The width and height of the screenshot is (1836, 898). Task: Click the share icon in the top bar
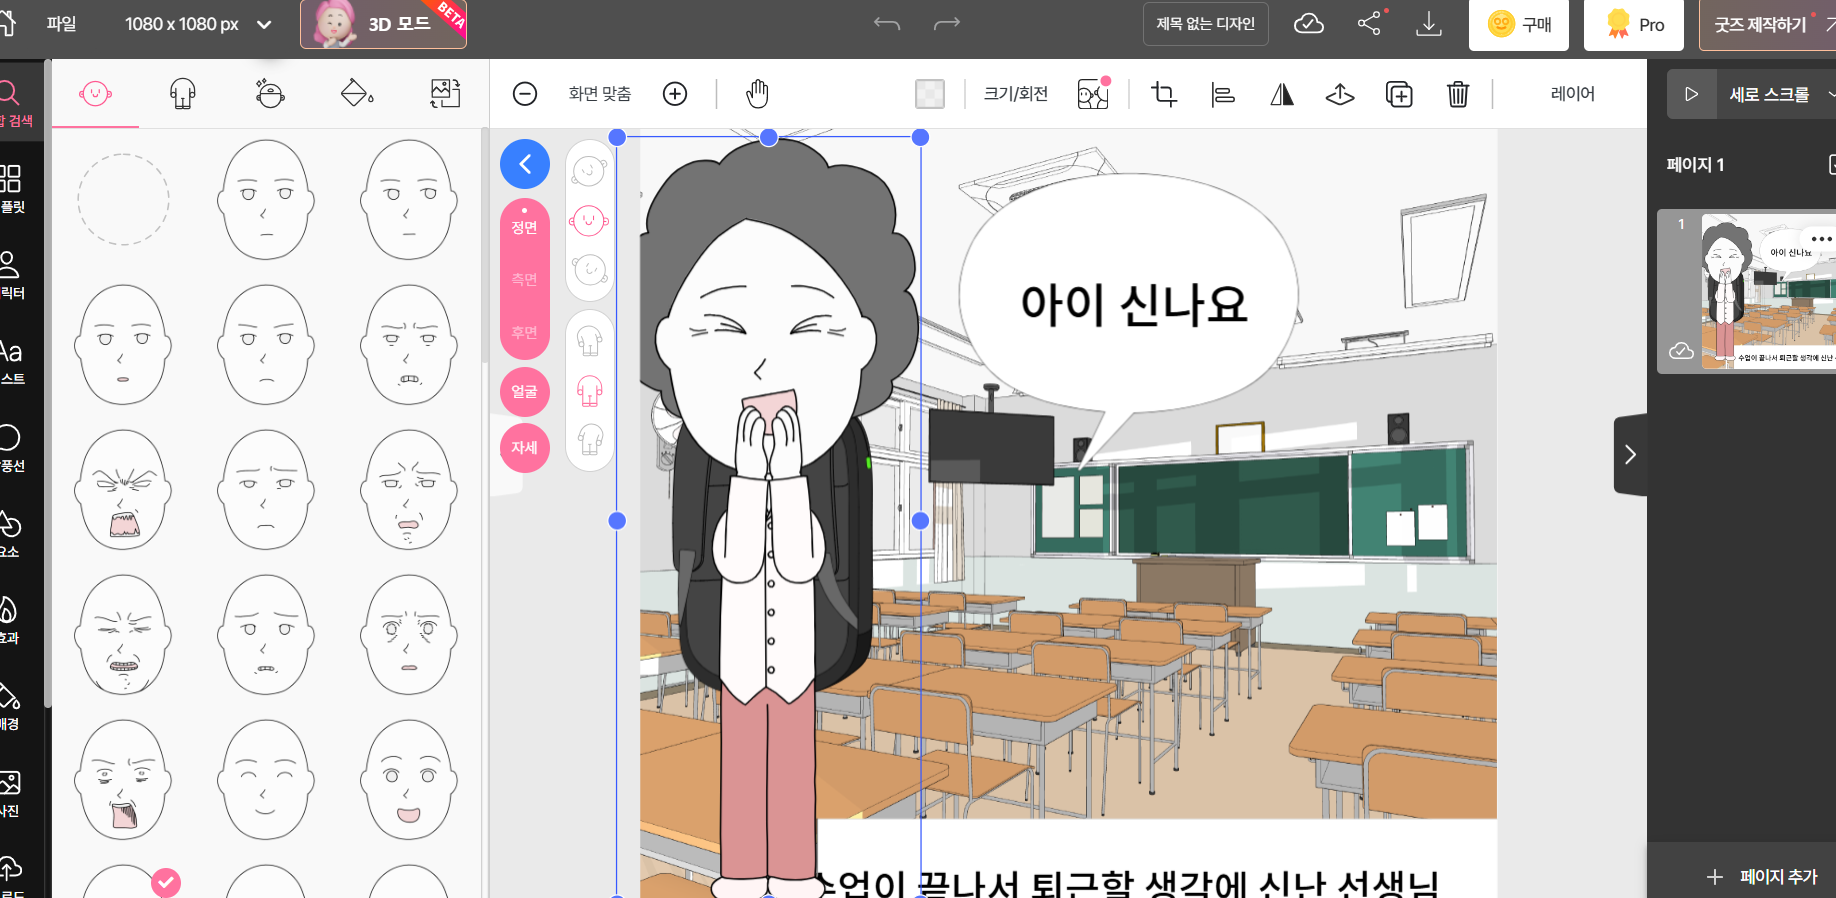pos(1369,24)
